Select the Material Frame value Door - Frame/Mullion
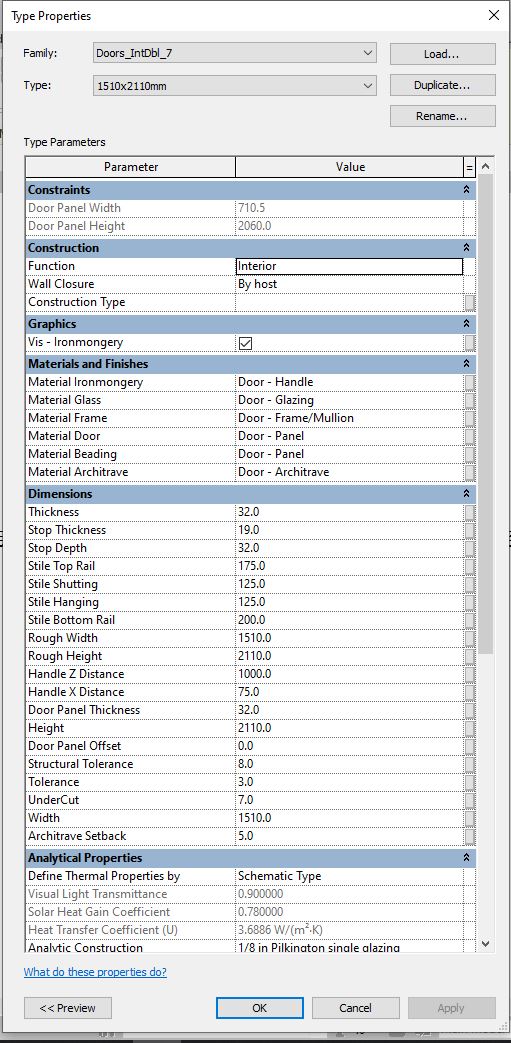This screenshot has width=511, height=1043. pos(349,418)
